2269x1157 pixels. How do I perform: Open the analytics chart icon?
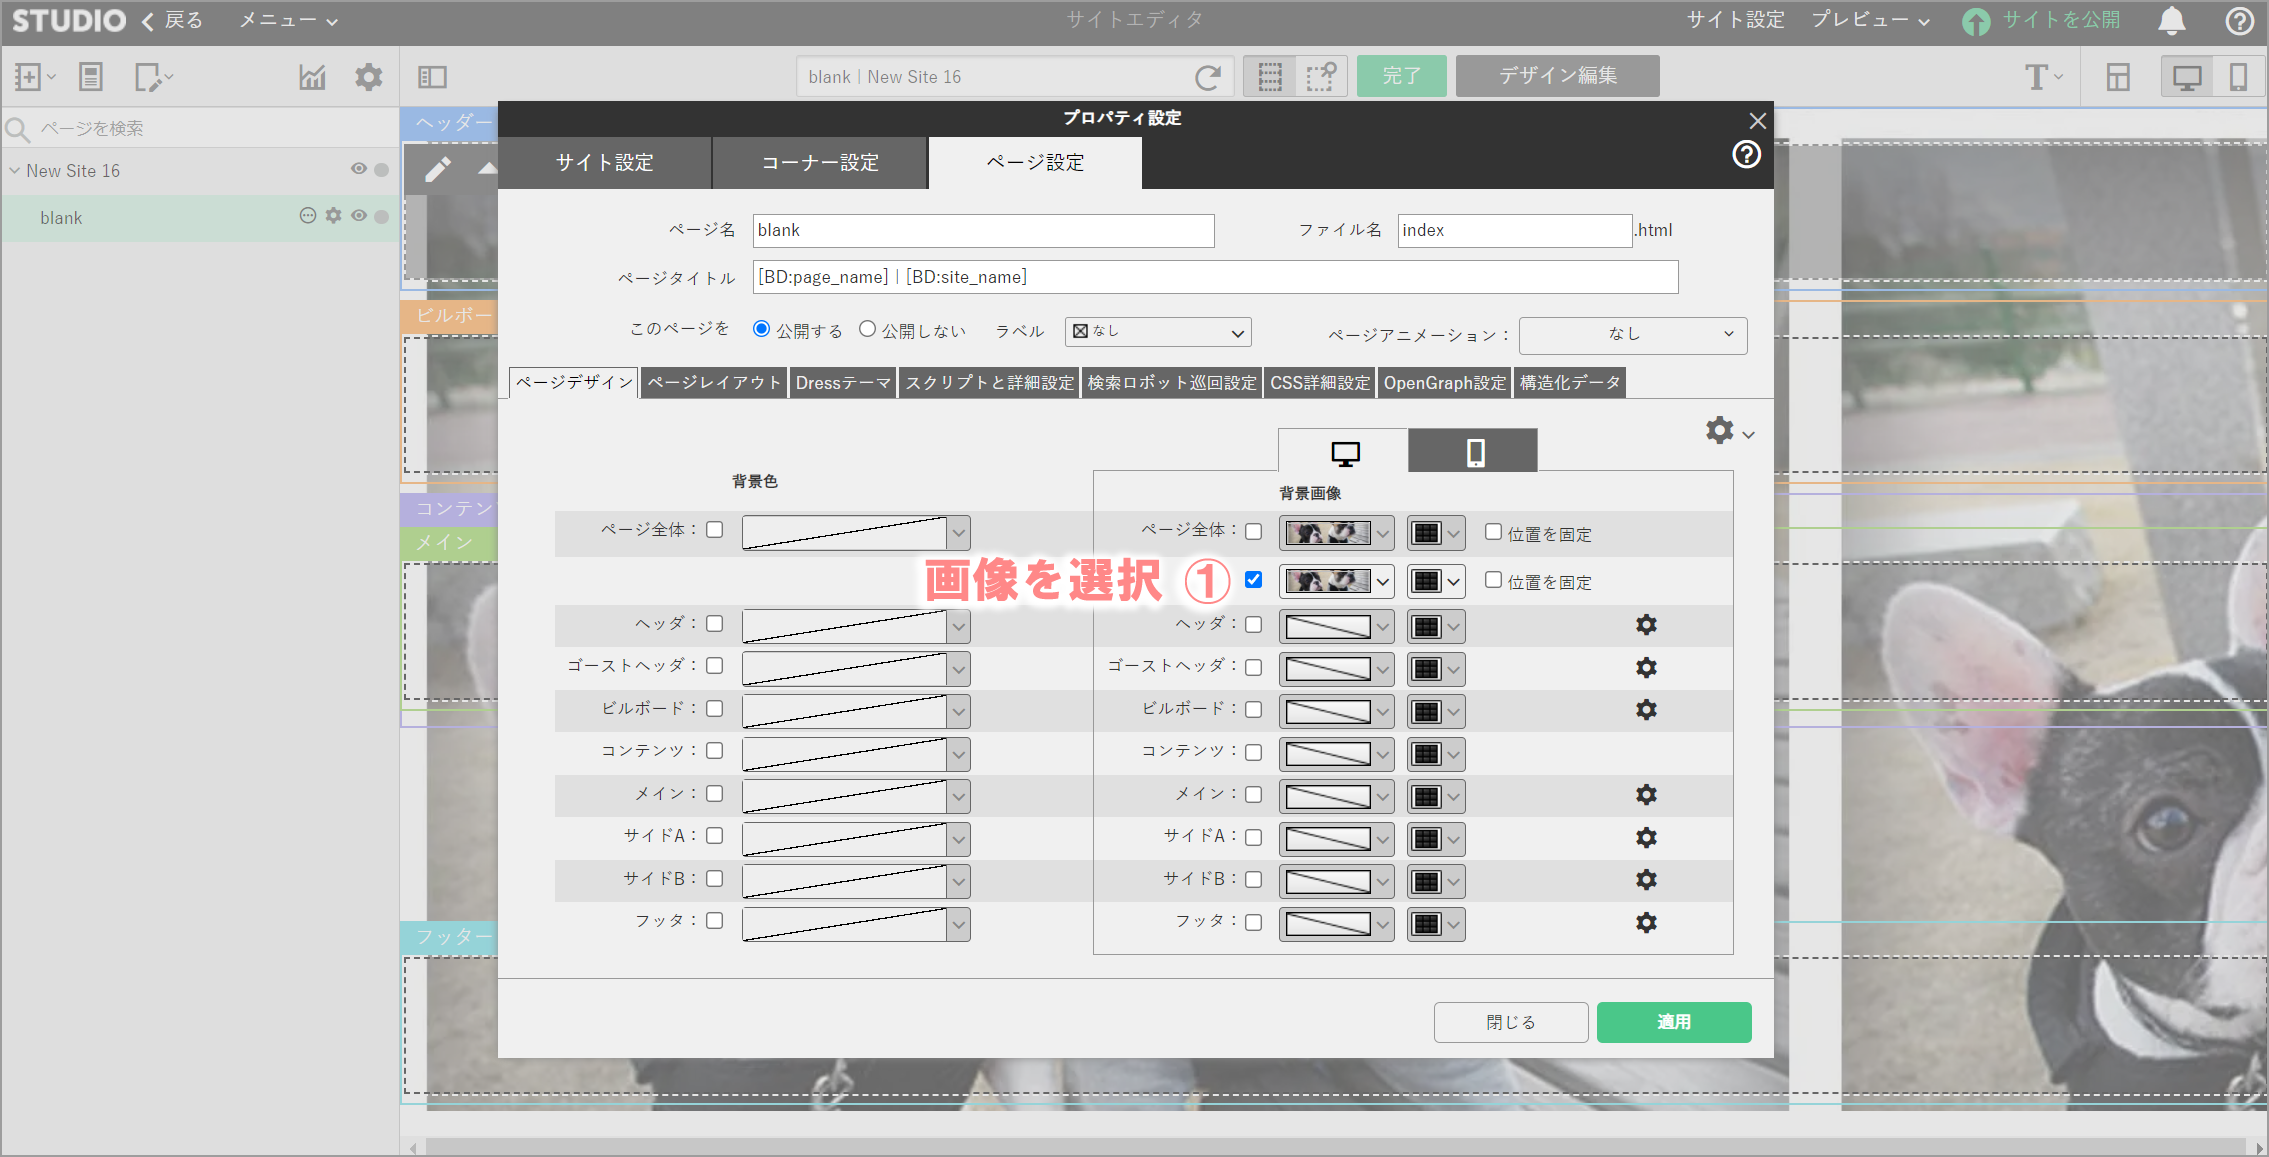point(312,77)
